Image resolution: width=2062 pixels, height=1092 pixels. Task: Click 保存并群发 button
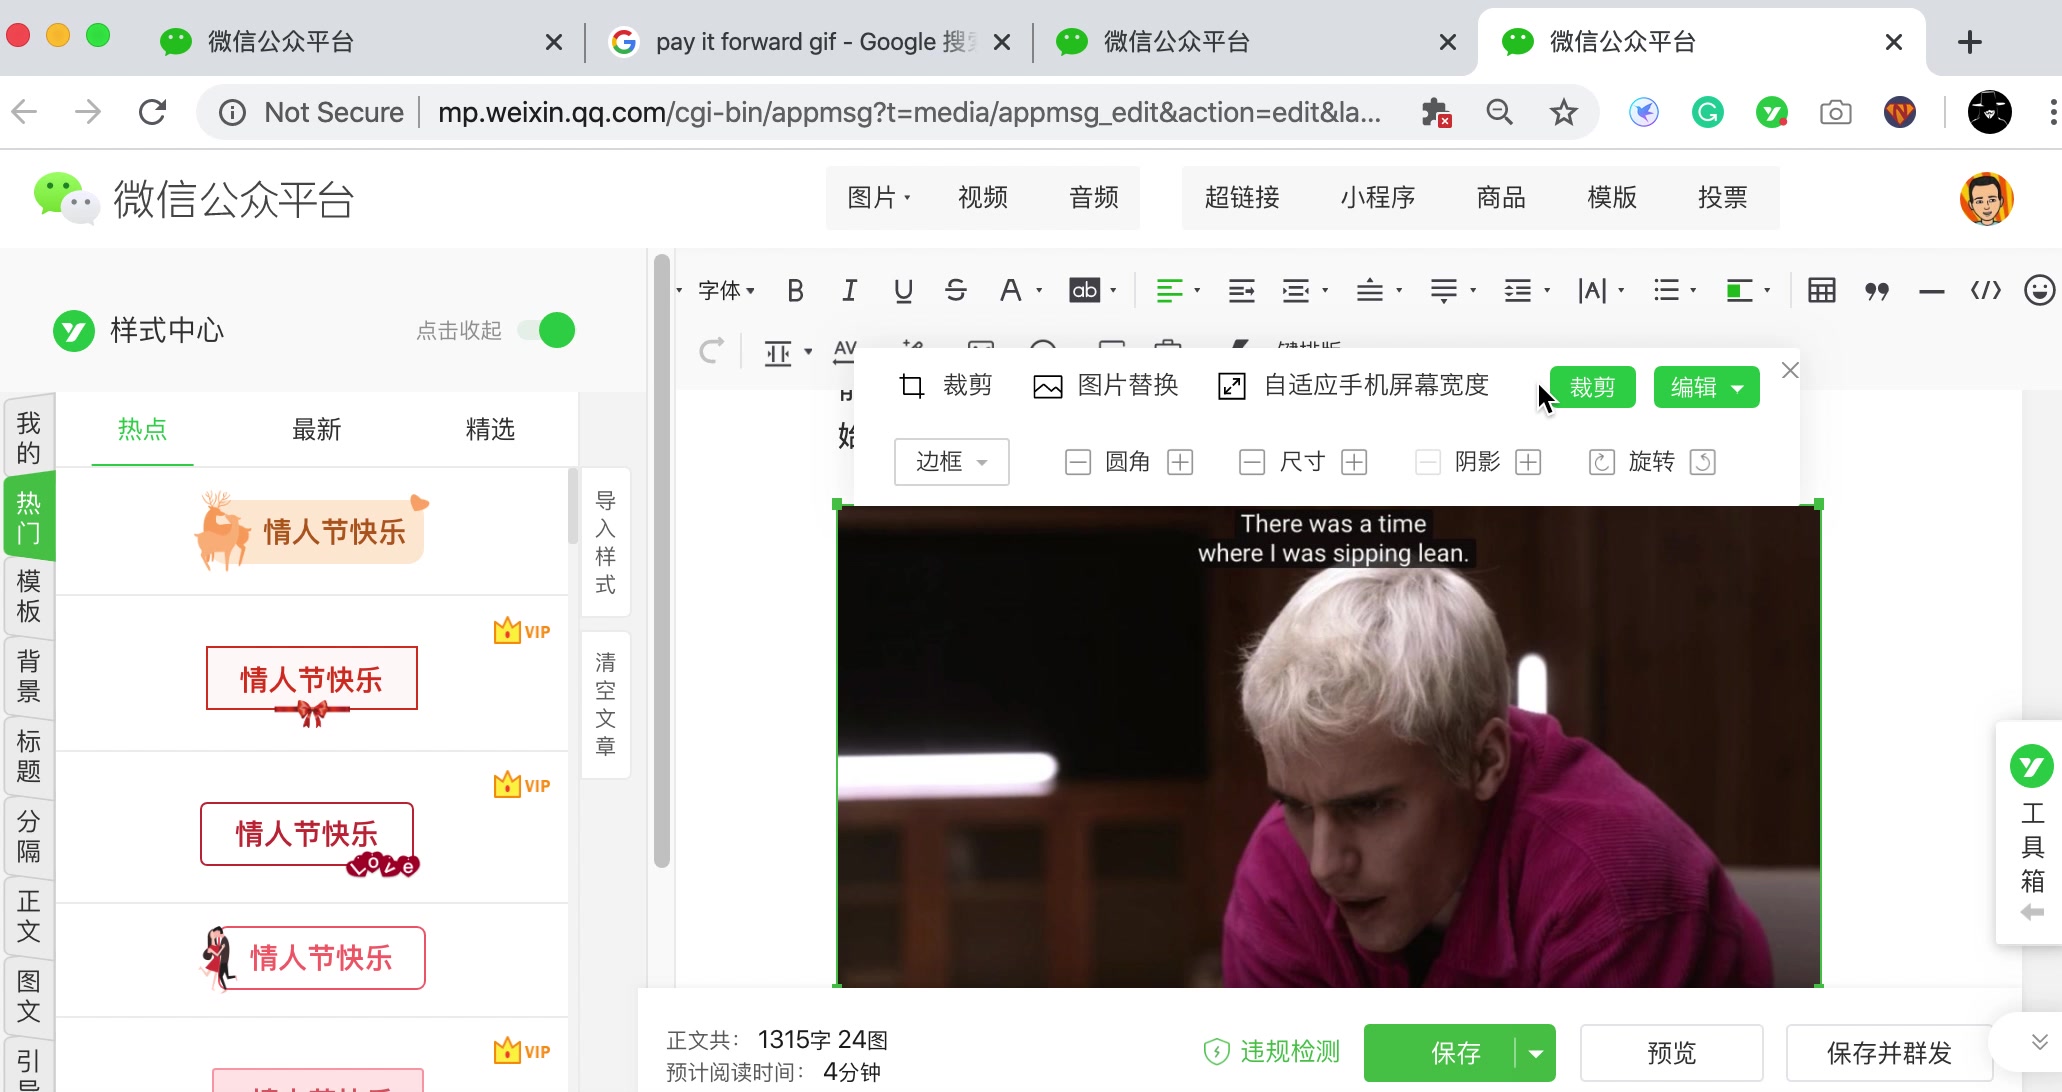coord(1888,1053)
